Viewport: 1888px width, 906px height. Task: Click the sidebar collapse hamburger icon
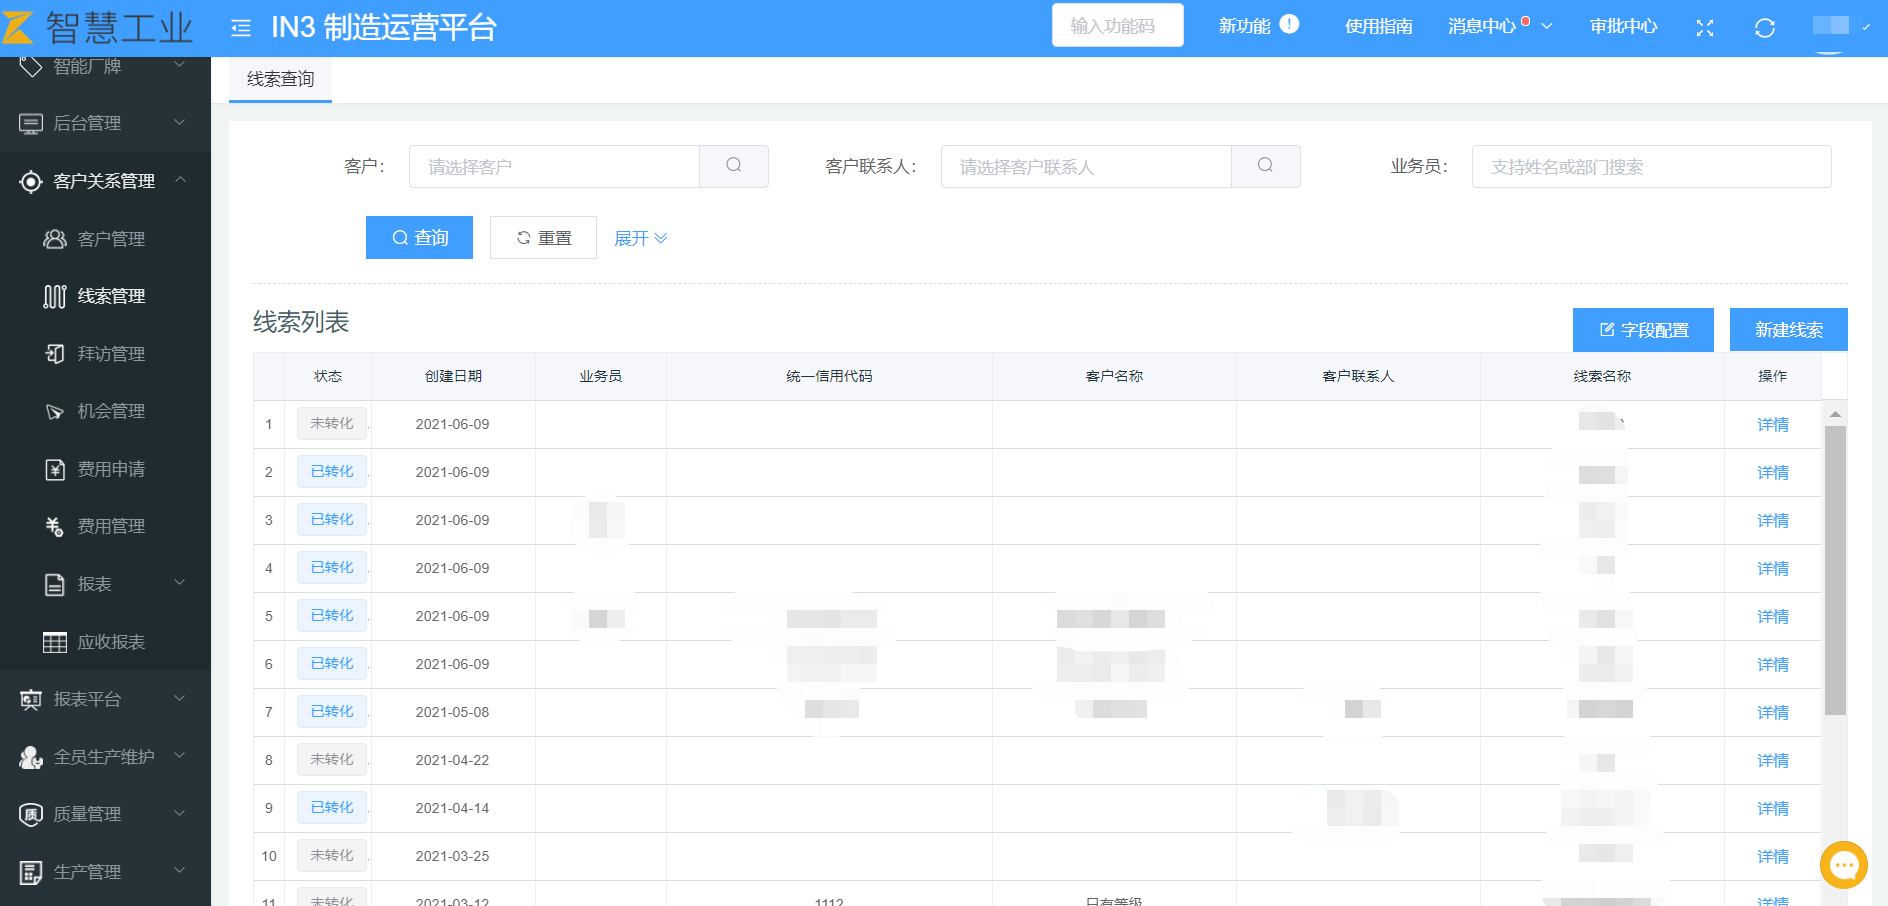coord(241,28)
